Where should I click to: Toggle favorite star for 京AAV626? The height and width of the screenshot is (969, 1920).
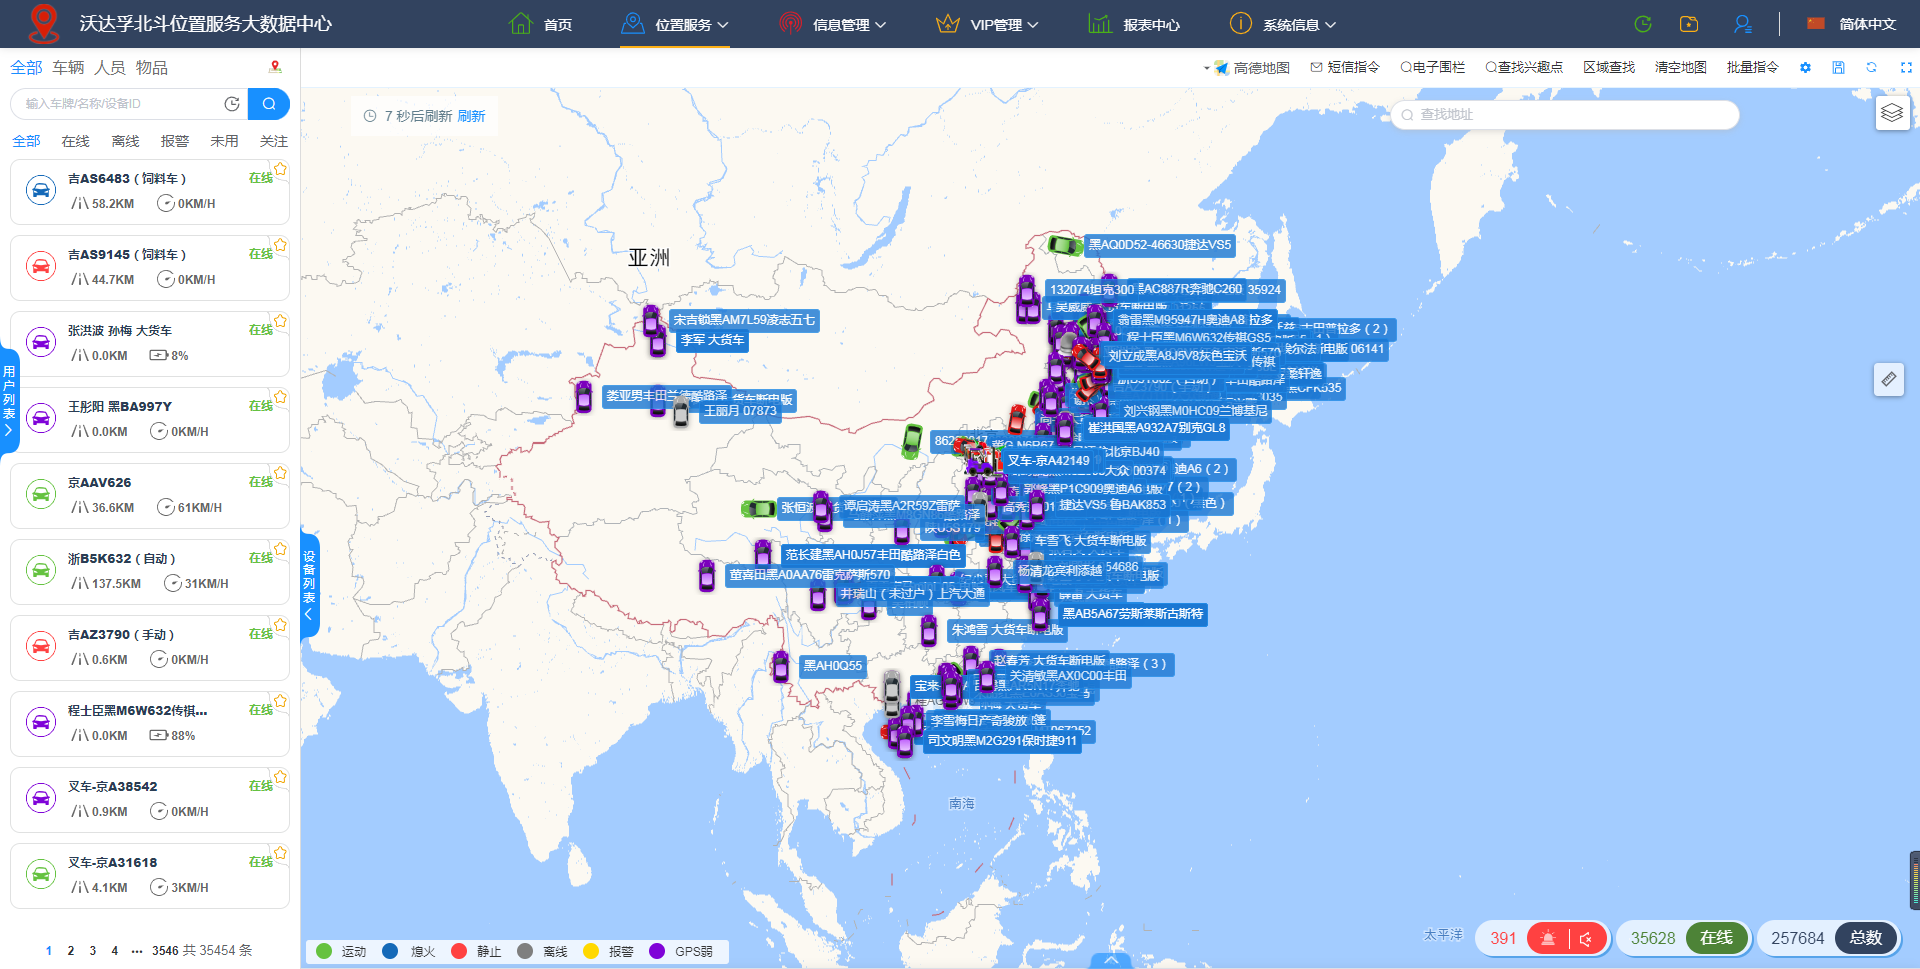tap(281, 473)
